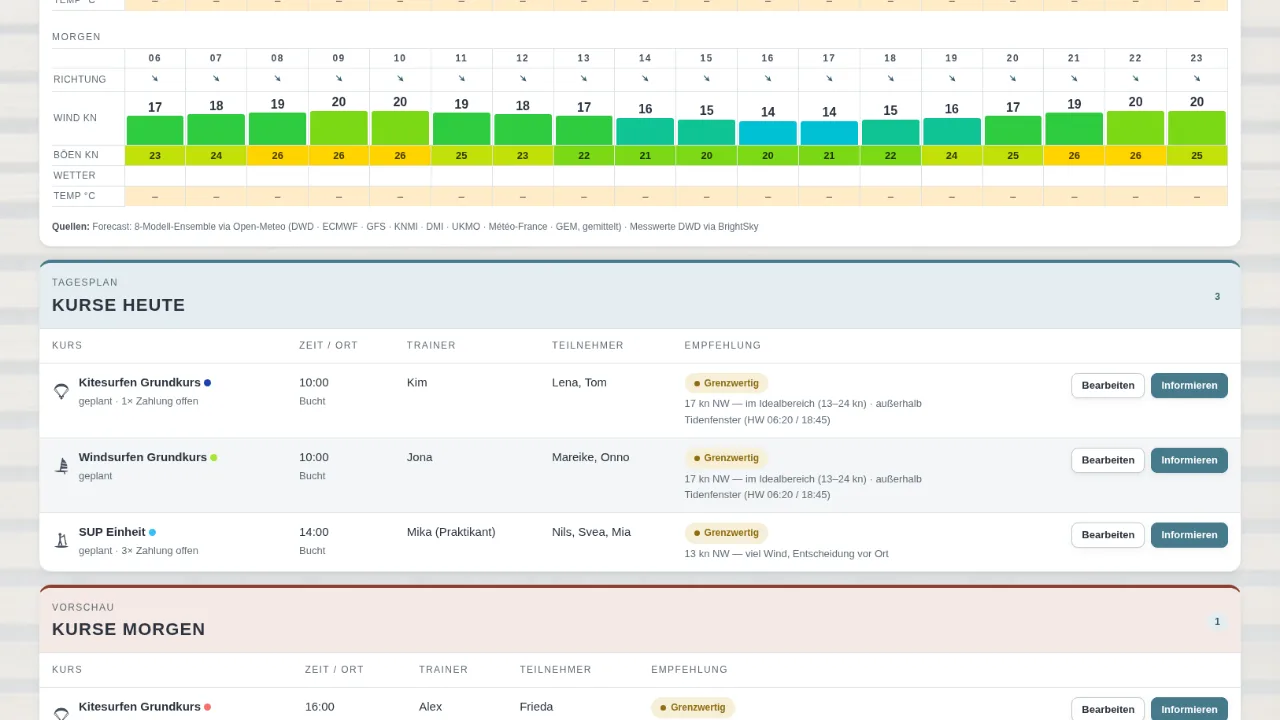Click the wind direction arrow for hour 16
The width and height of the screenshot is (1280, 720).
[x=768, y=78]
